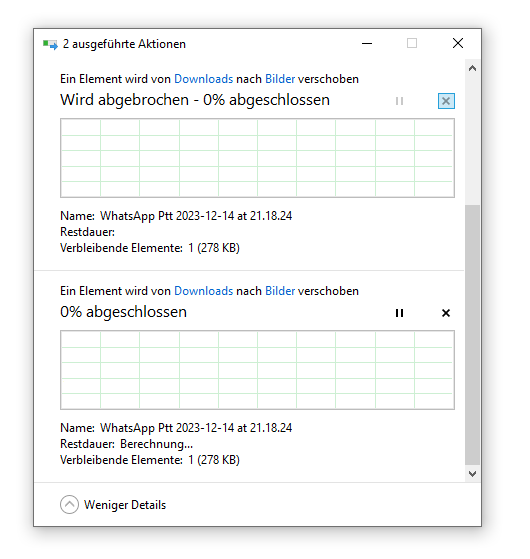530x559 pixels.
Task: Pause the second file move operation
Action: pos(399,313)
